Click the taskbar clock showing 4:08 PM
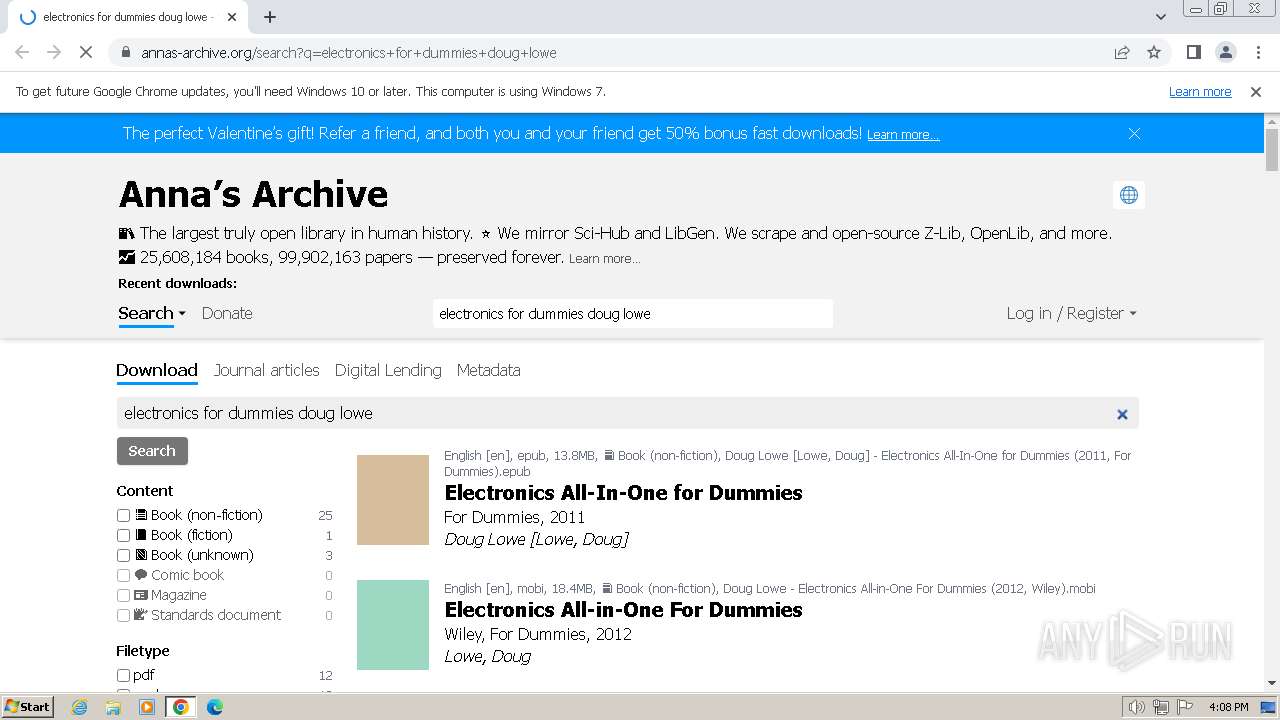The width and height of the screenshot is (1280, 720). [1228, 707]
